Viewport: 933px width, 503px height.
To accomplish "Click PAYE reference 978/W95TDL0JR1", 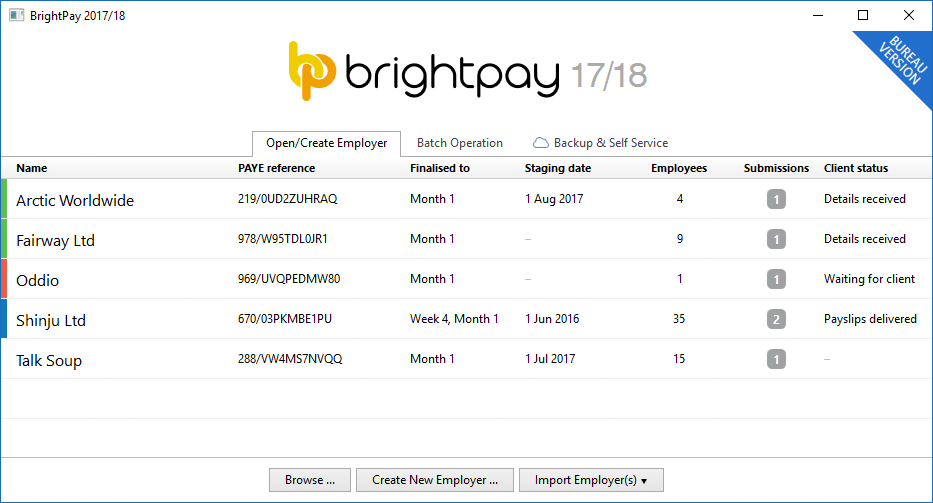I will [283, 239].
